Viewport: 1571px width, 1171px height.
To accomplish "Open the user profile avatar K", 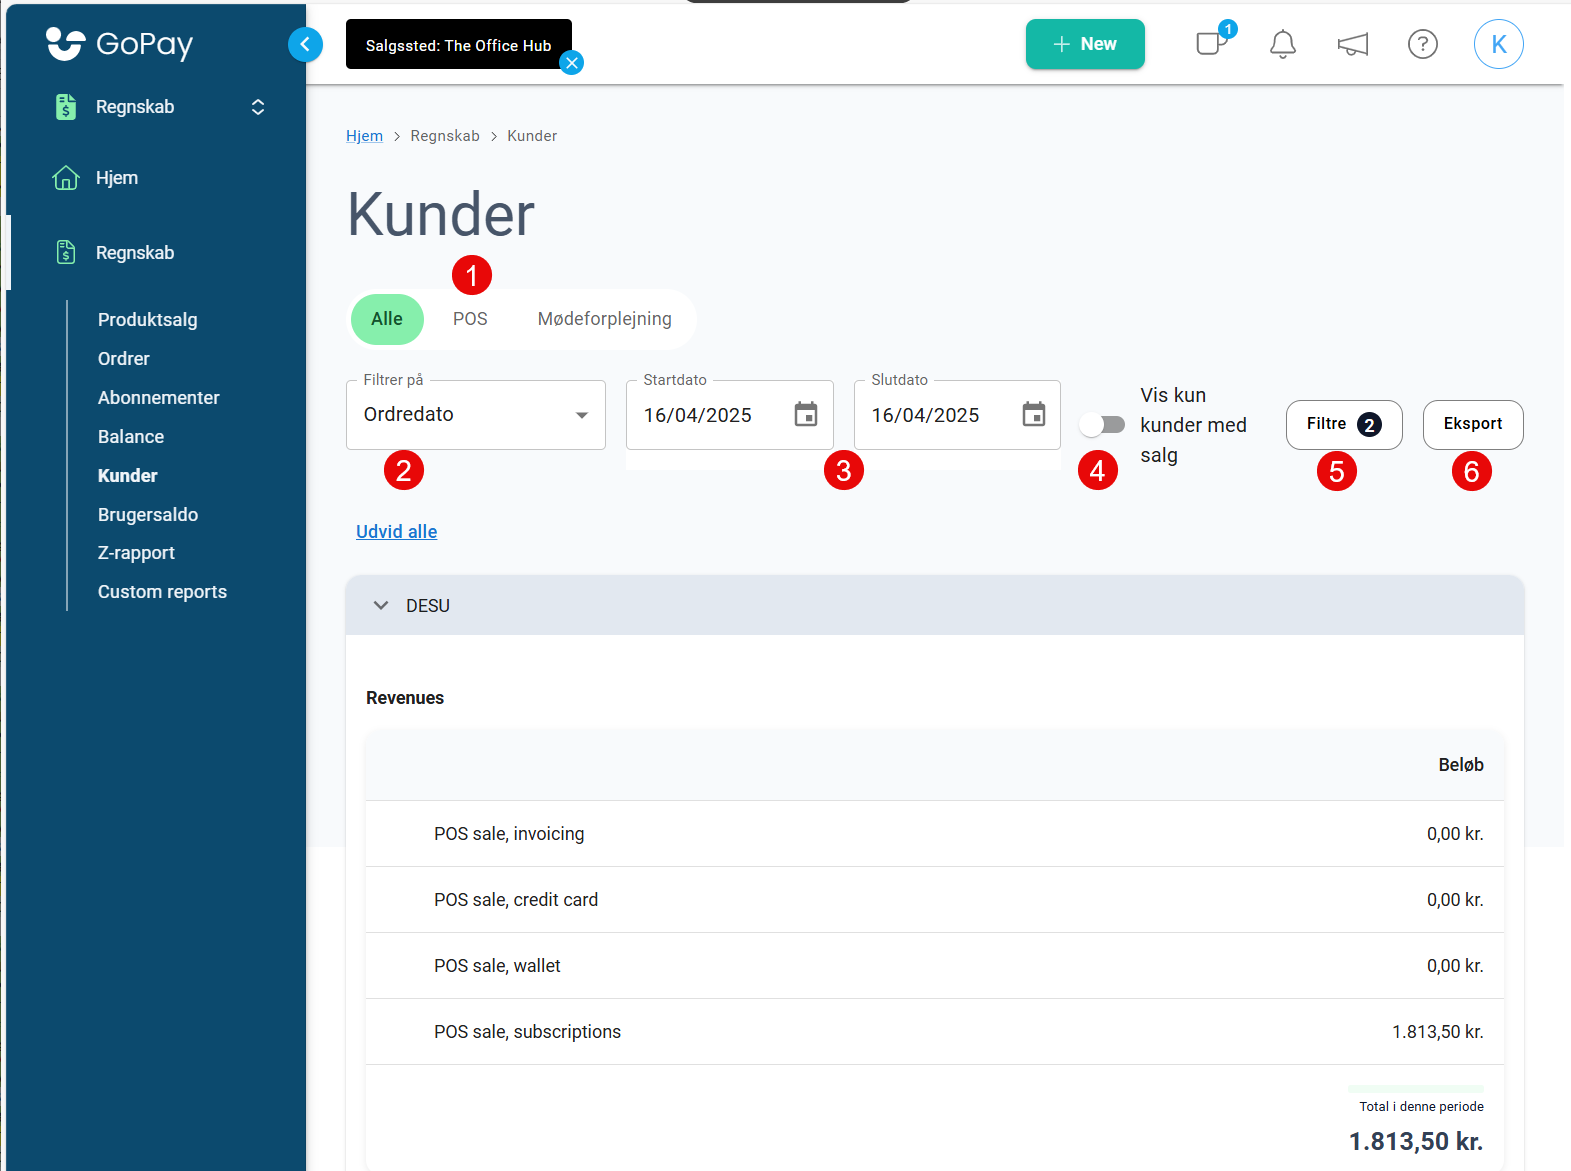I will [1499, 44].
